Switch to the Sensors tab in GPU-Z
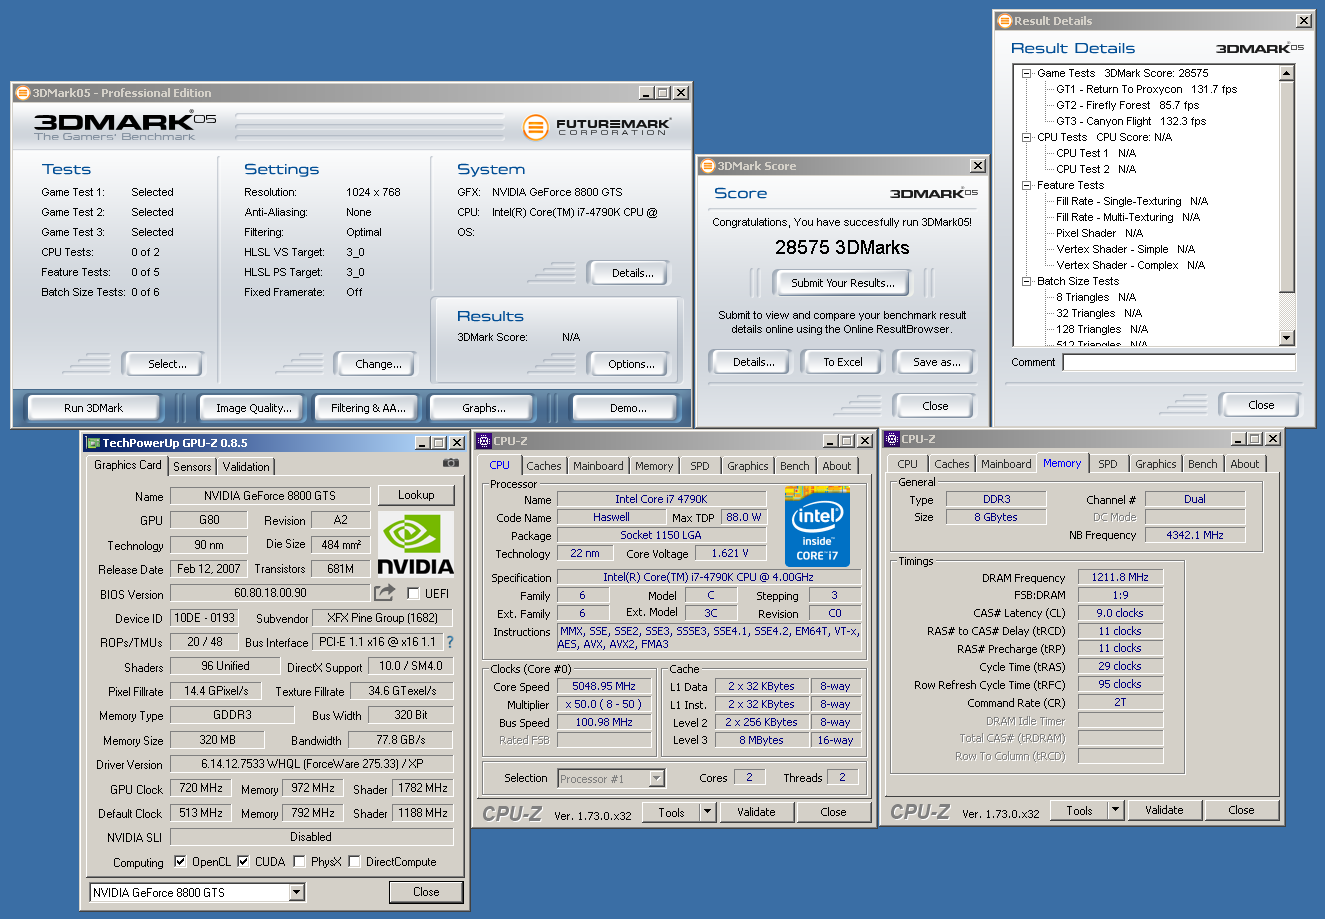This screenshot has width=1325, height=919. click(x=192, y=467)
